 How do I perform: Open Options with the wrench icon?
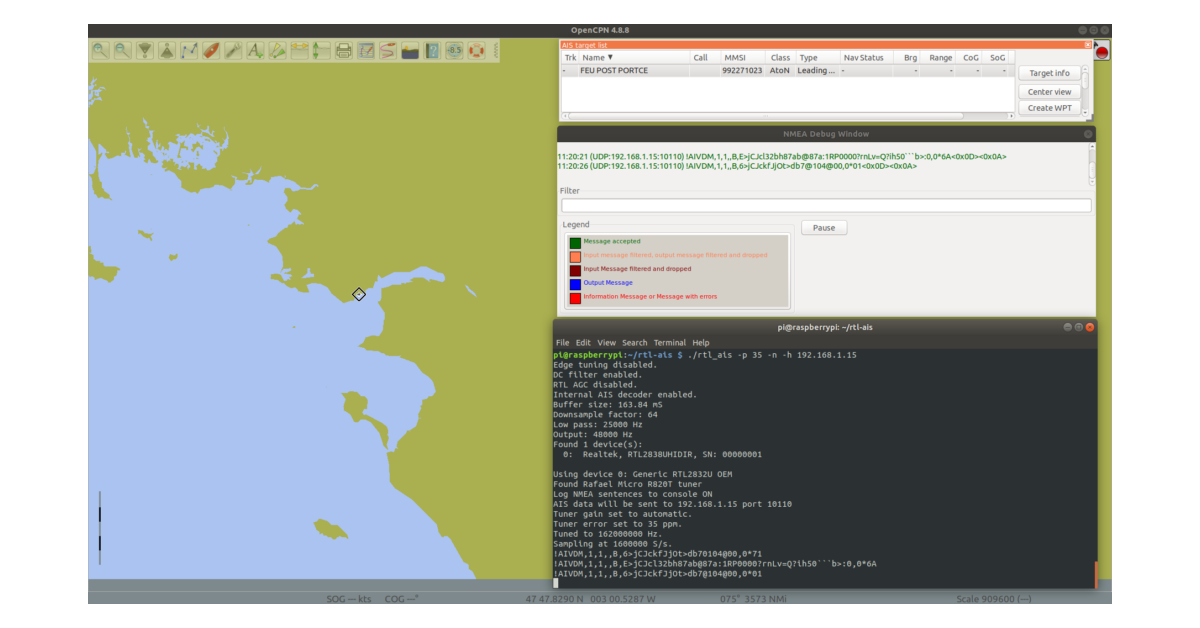[233, 50]
